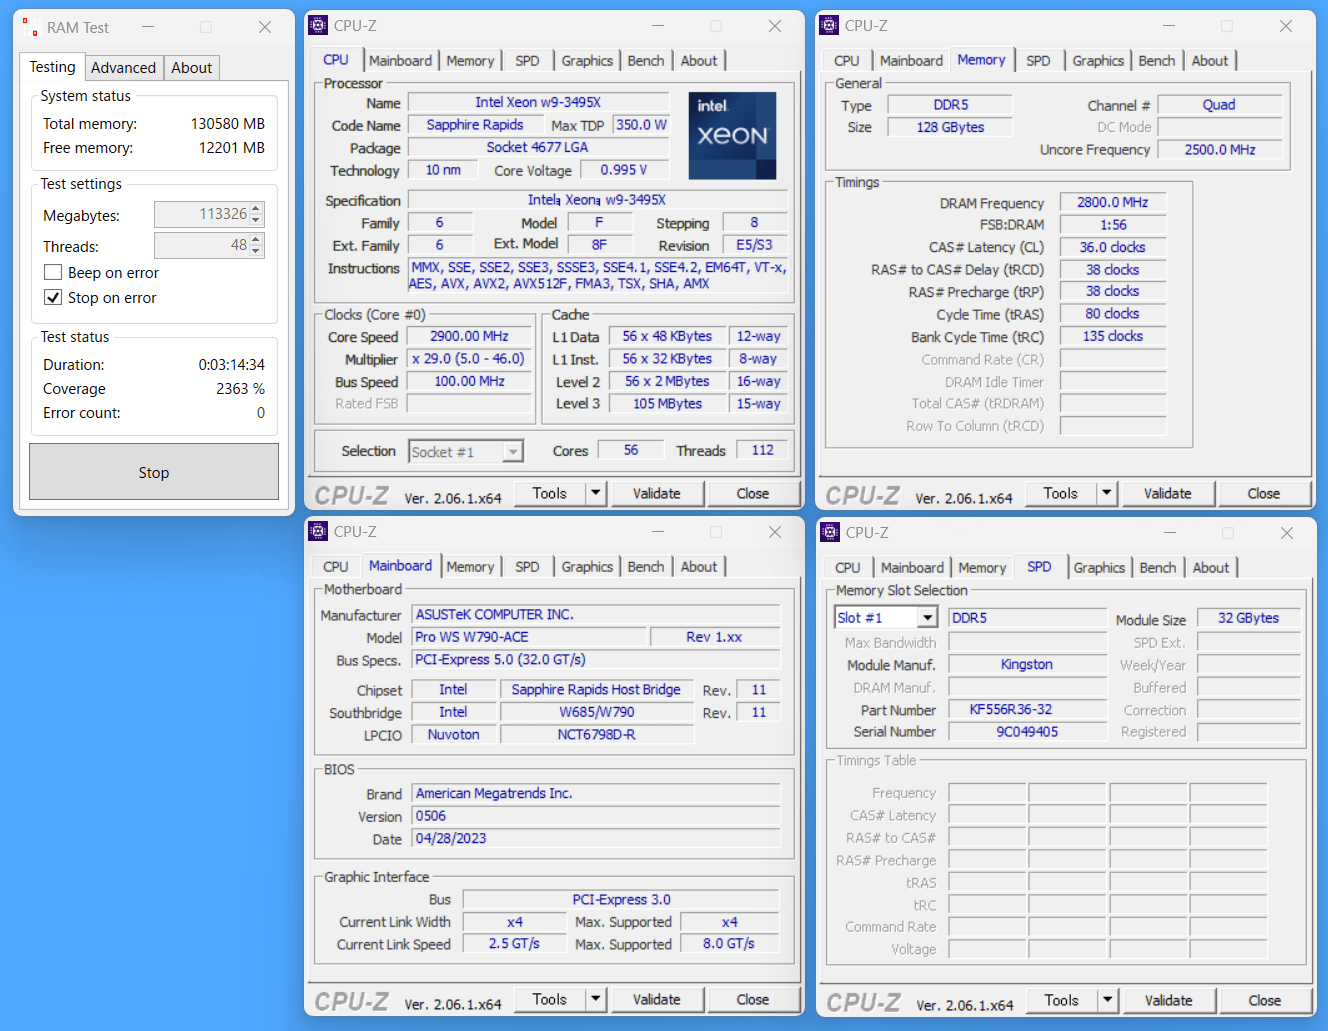Click the 135 clocks Bank Cycle Time value
The image size is (1328, 1031).
point(1113,336)
